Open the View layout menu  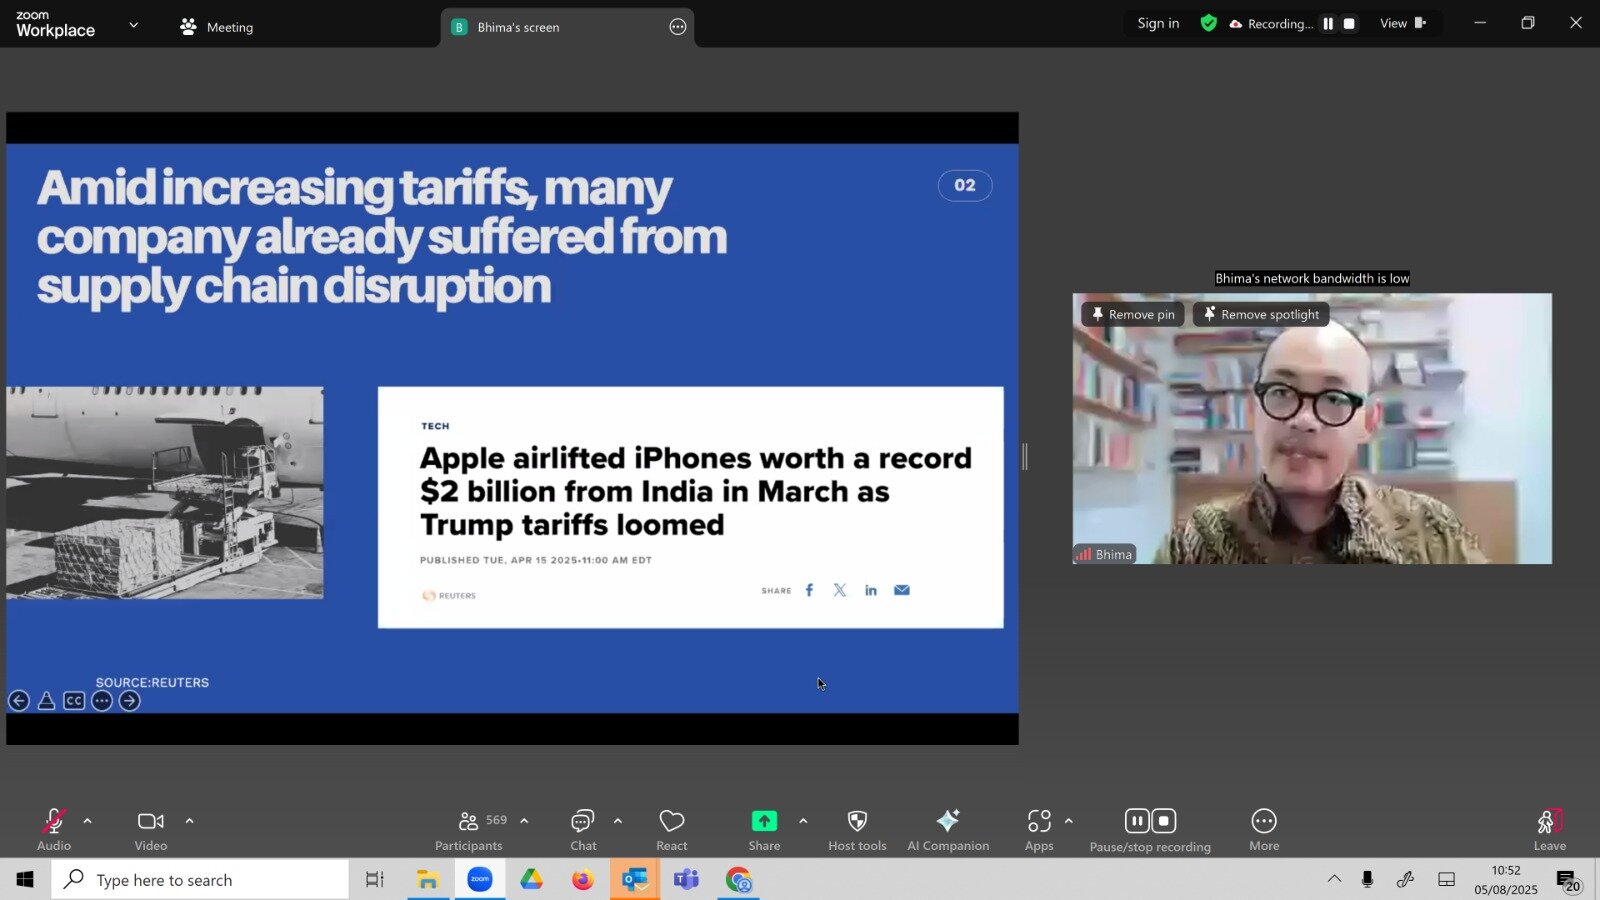click(1403, 23)
